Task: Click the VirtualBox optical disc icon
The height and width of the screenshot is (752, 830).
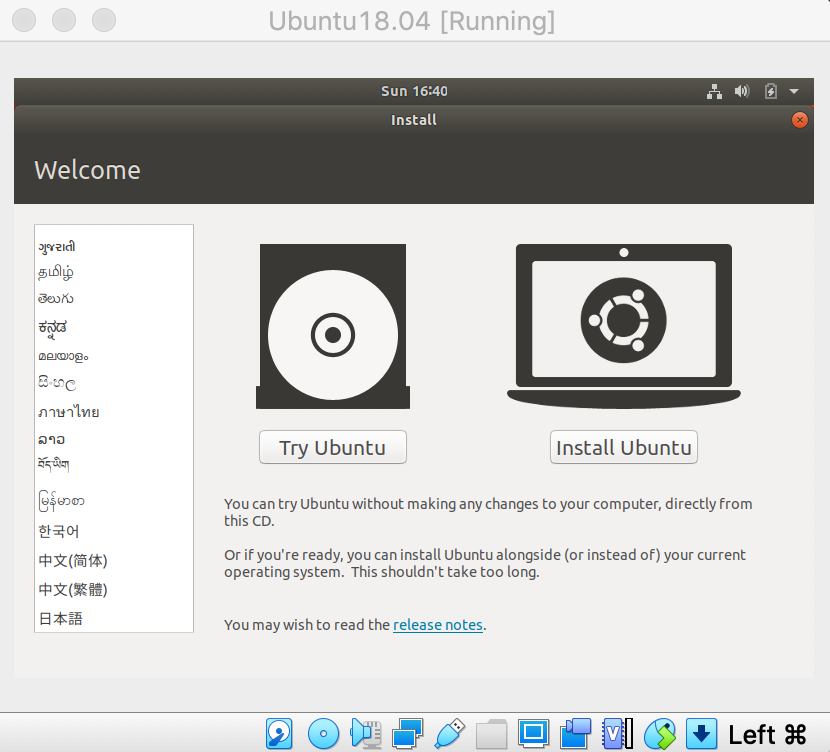Action: [323, 734]
